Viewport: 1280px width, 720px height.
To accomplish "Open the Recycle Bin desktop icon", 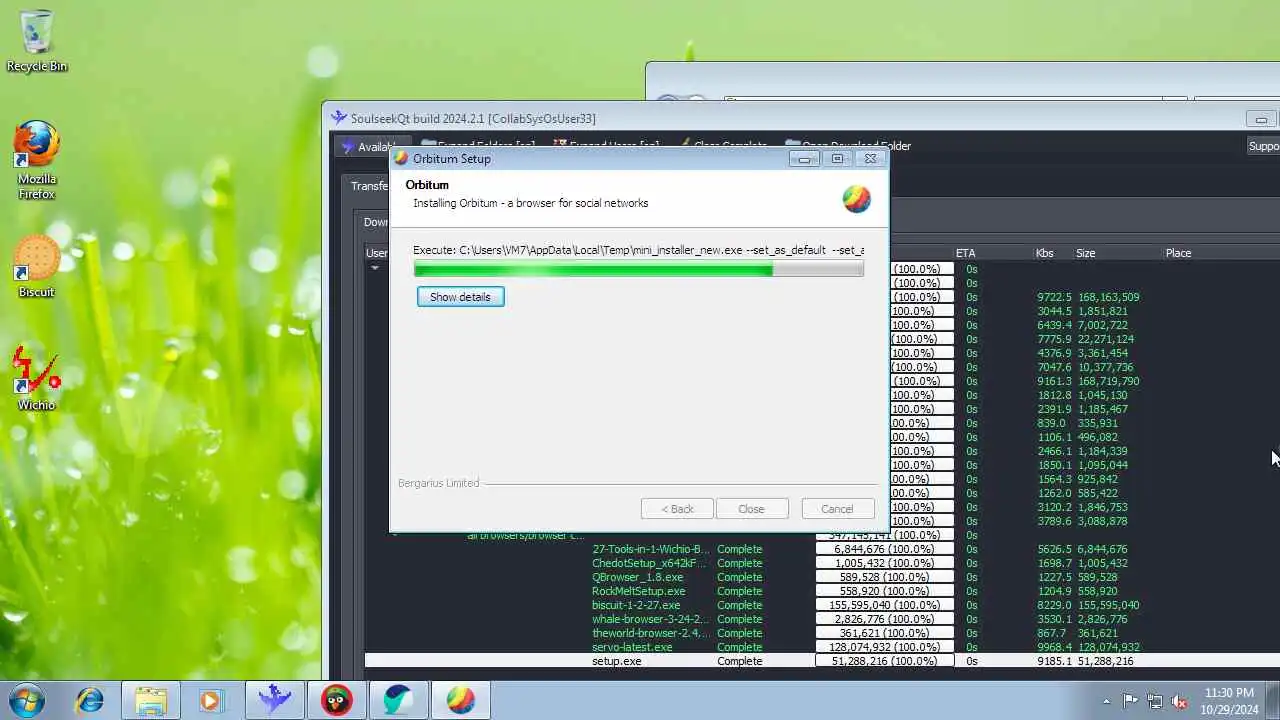I will 37,40.
